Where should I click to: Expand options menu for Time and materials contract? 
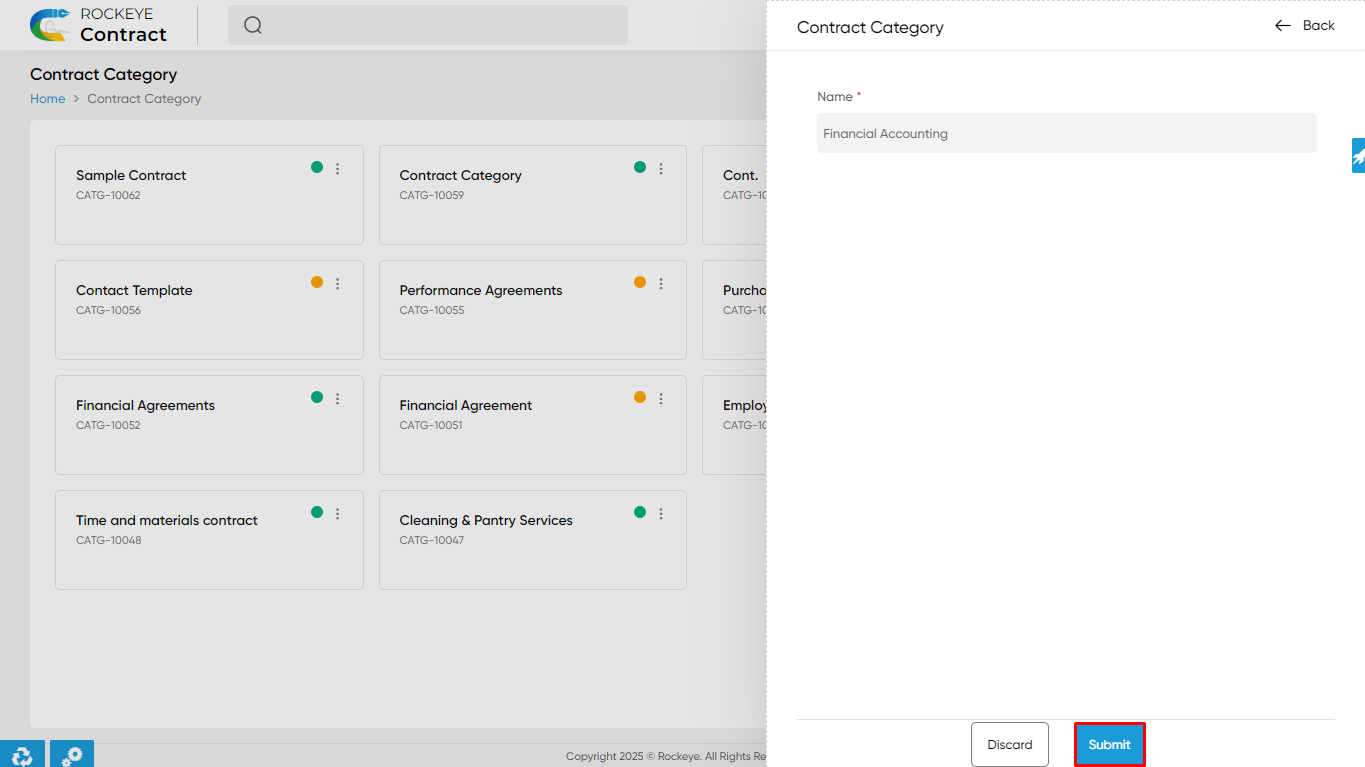coord(338,514)
